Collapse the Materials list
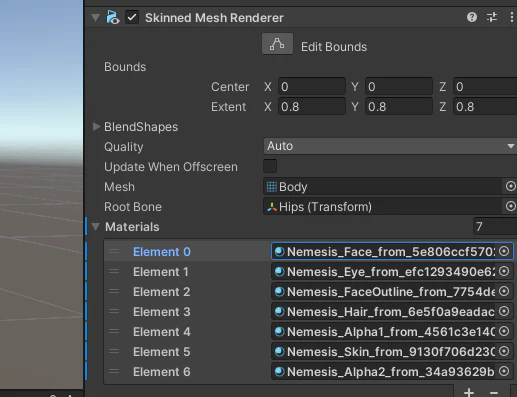Viewport: 517px width, 397px height. (96, 227)
